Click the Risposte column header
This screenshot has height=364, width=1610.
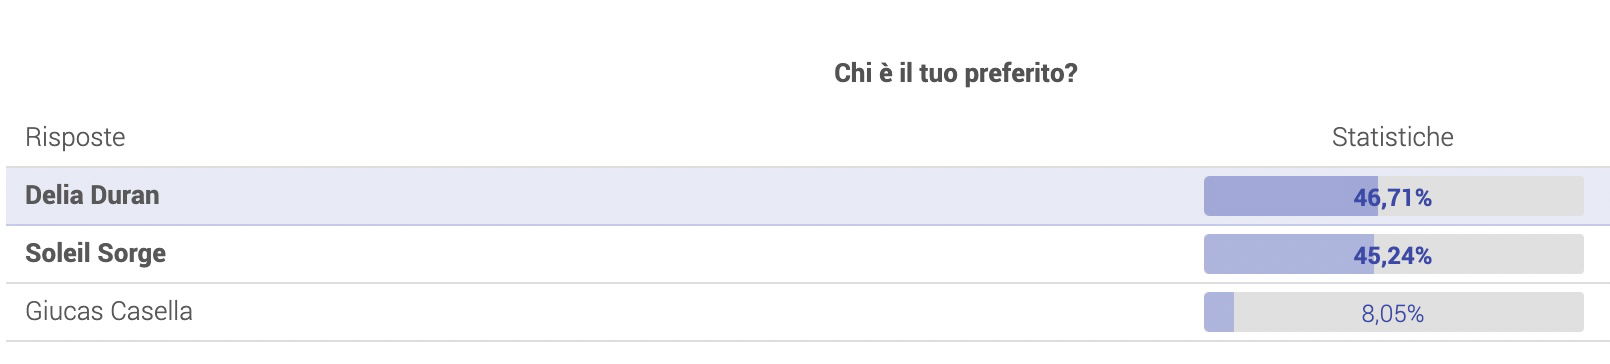click(75, 137)
